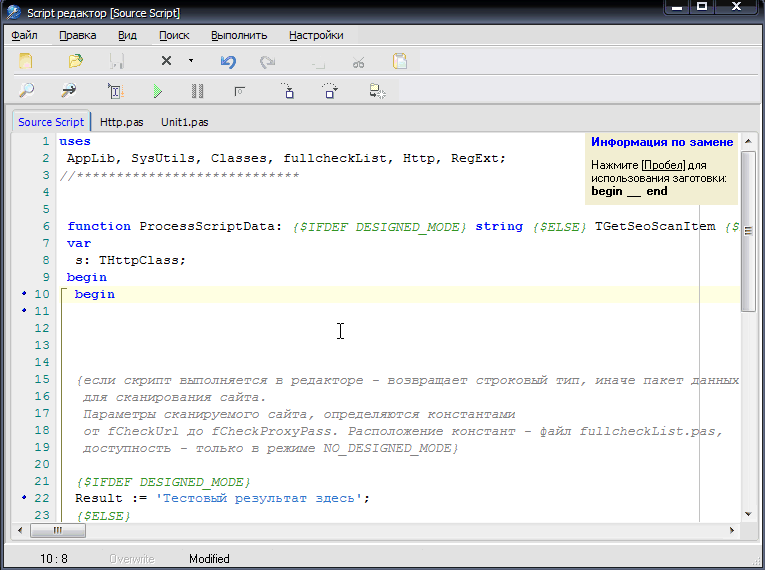Click the New file icon
The width and height of the screenshot is (765, 570).
pos(26,61)
